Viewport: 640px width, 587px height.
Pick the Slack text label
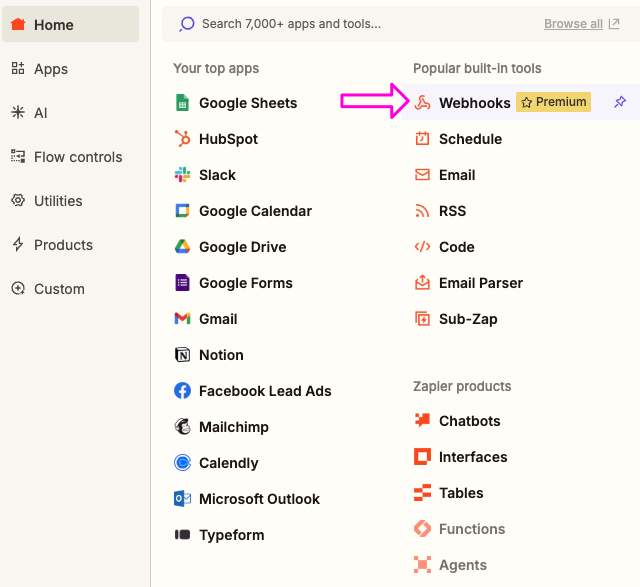tap(217, 175)
